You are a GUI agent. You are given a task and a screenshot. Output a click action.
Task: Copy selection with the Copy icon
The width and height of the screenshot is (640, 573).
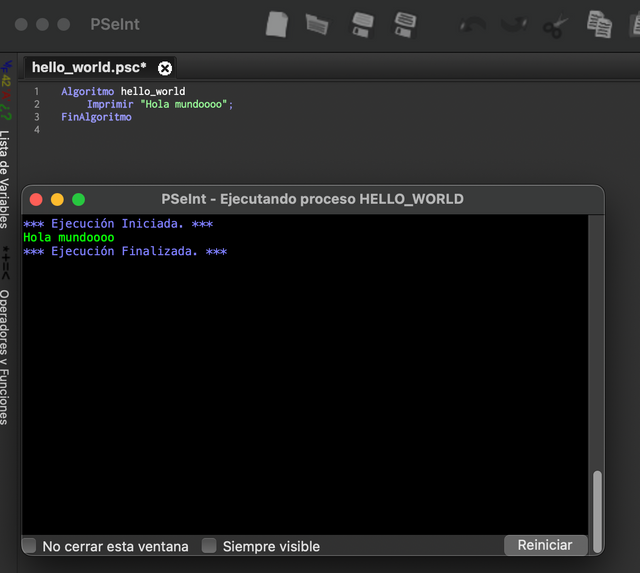pos(599,24)
